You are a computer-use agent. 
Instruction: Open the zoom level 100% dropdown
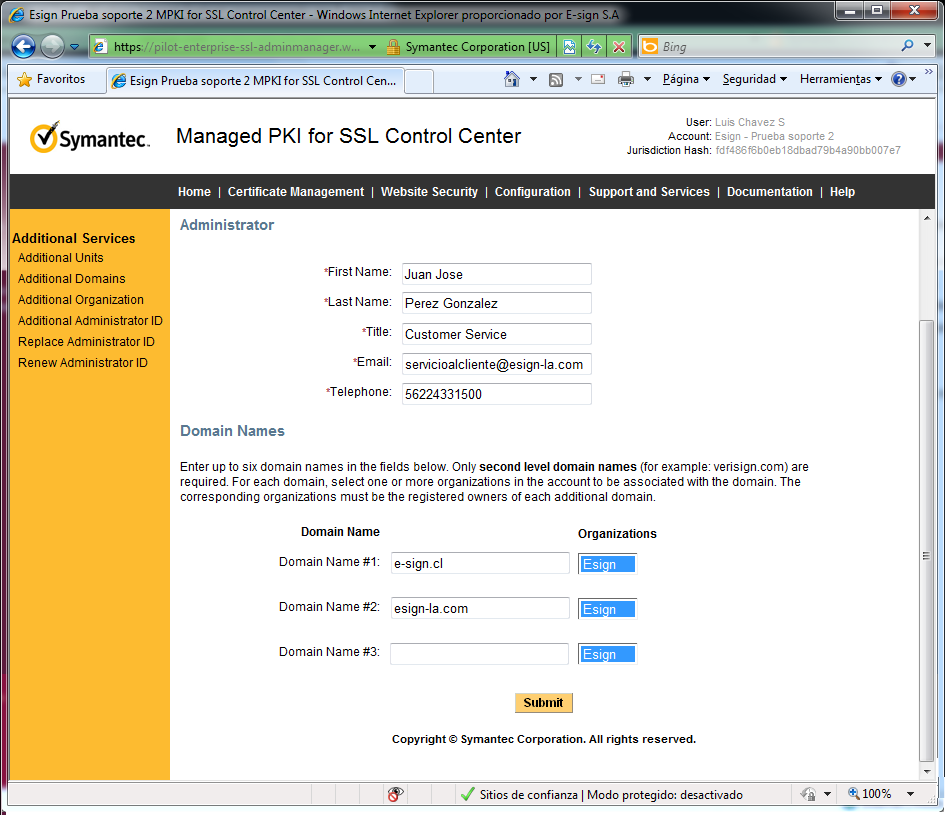880,794
